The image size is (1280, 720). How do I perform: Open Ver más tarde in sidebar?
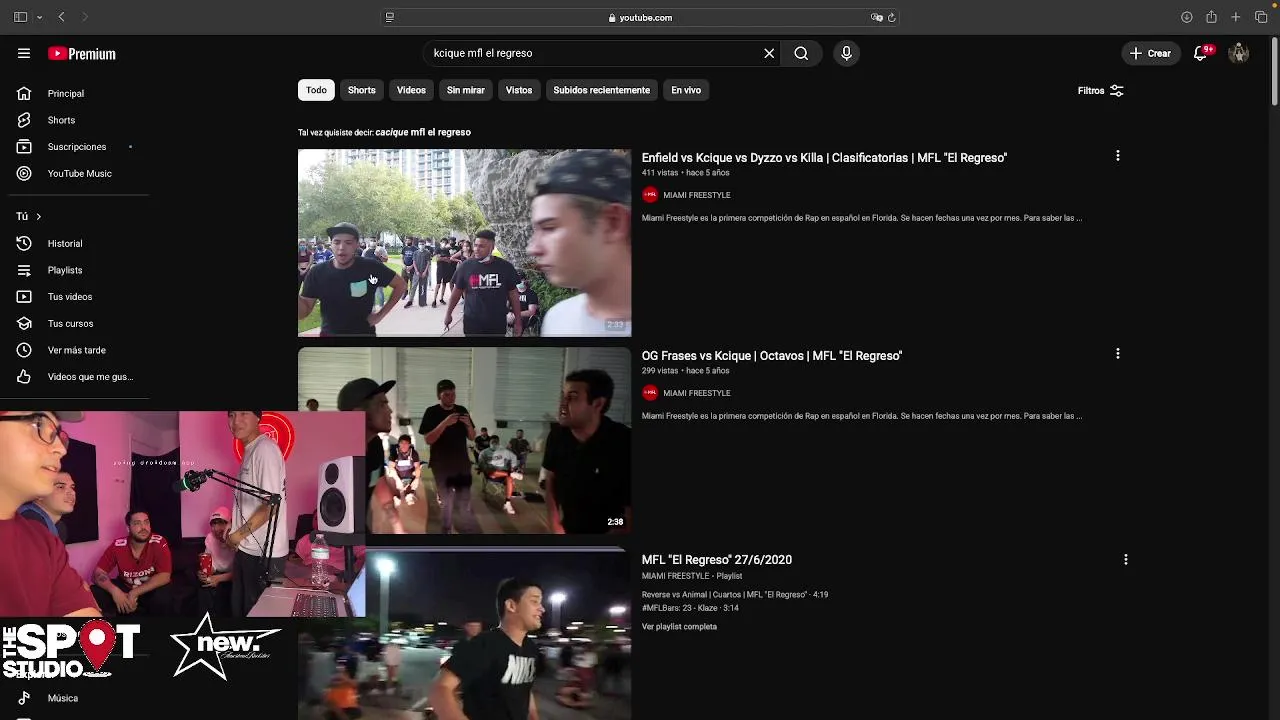[75, 350]
